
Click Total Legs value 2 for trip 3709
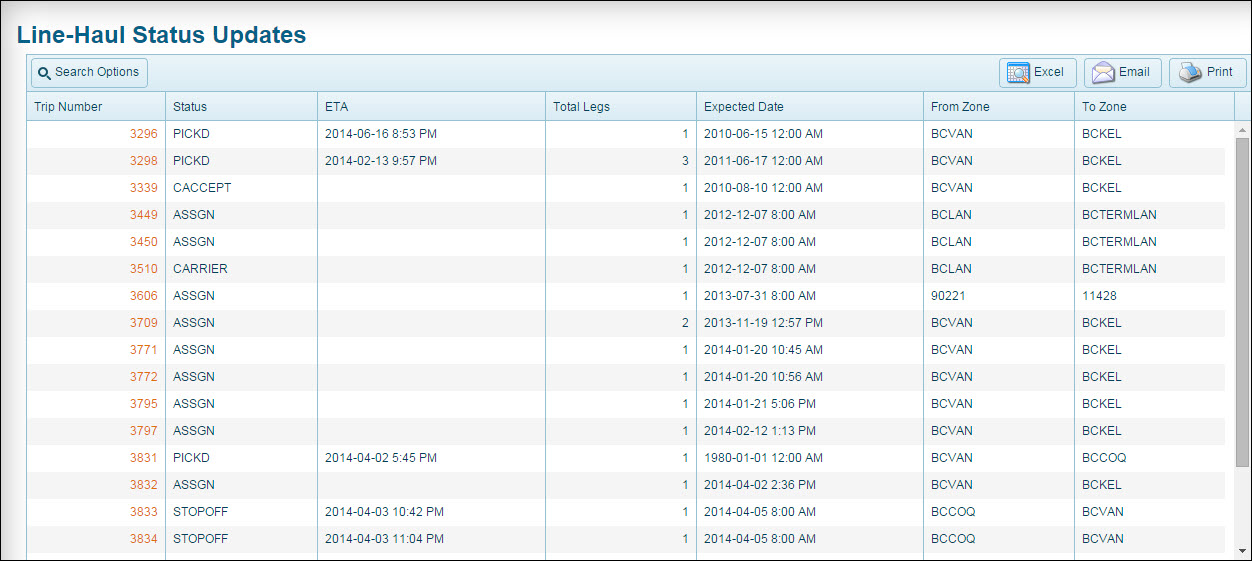pyautogui.click(x=685, y=323)
